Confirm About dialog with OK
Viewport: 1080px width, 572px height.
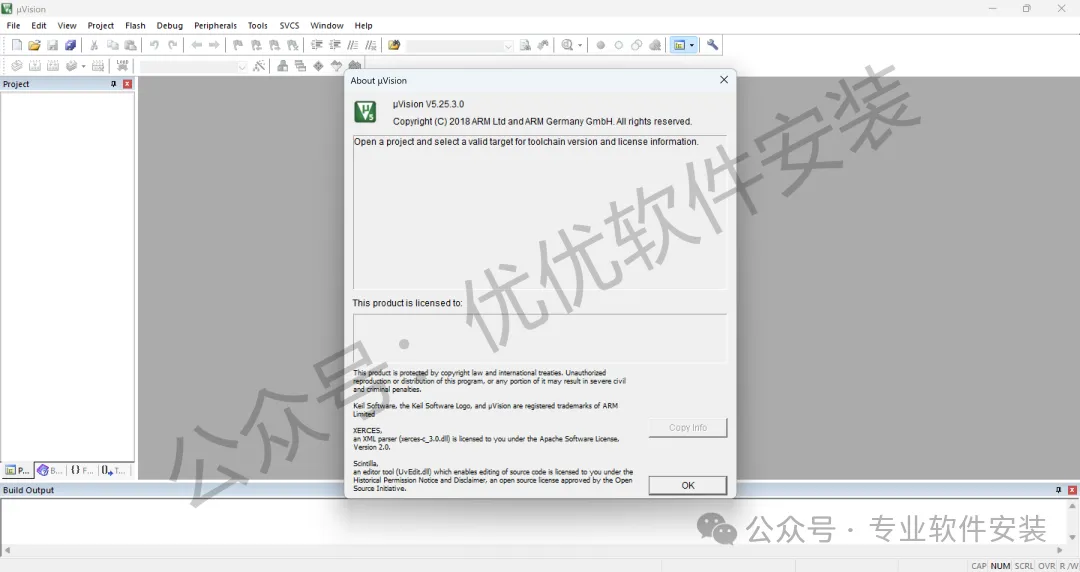pyautogui.click(x=687, y=485)
